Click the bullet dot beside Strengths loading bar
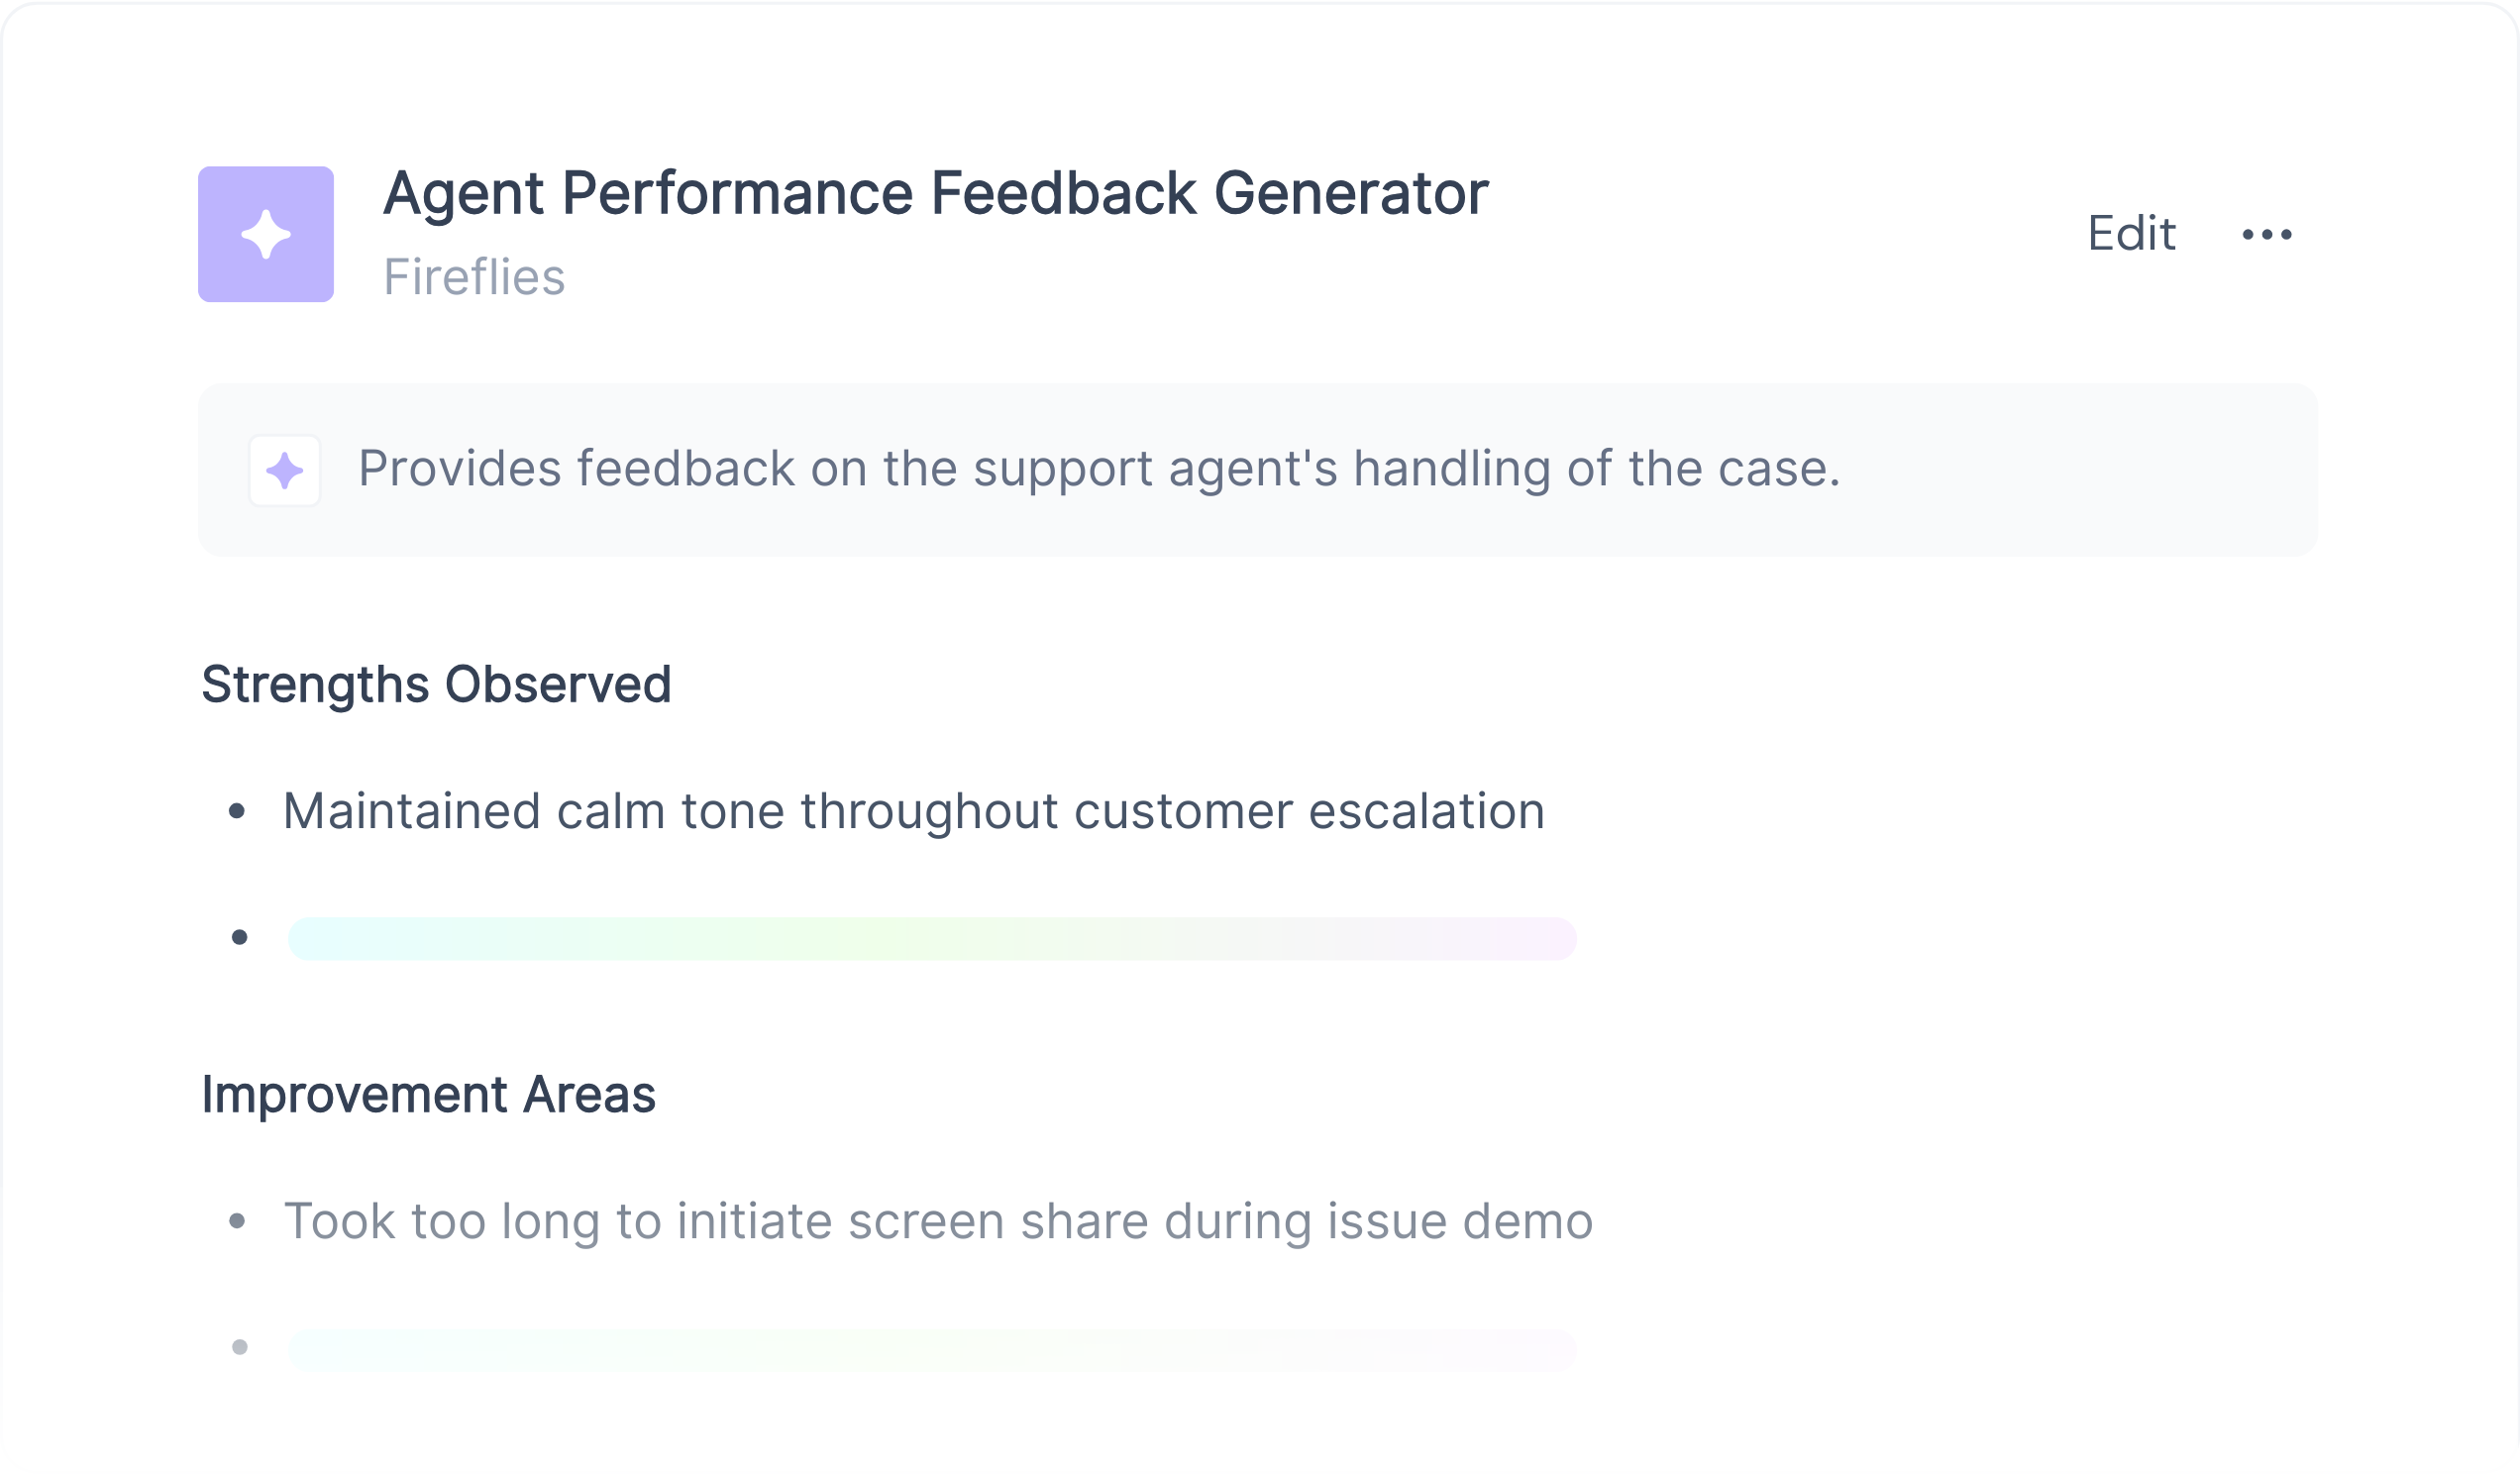 (x=239, y=937)
